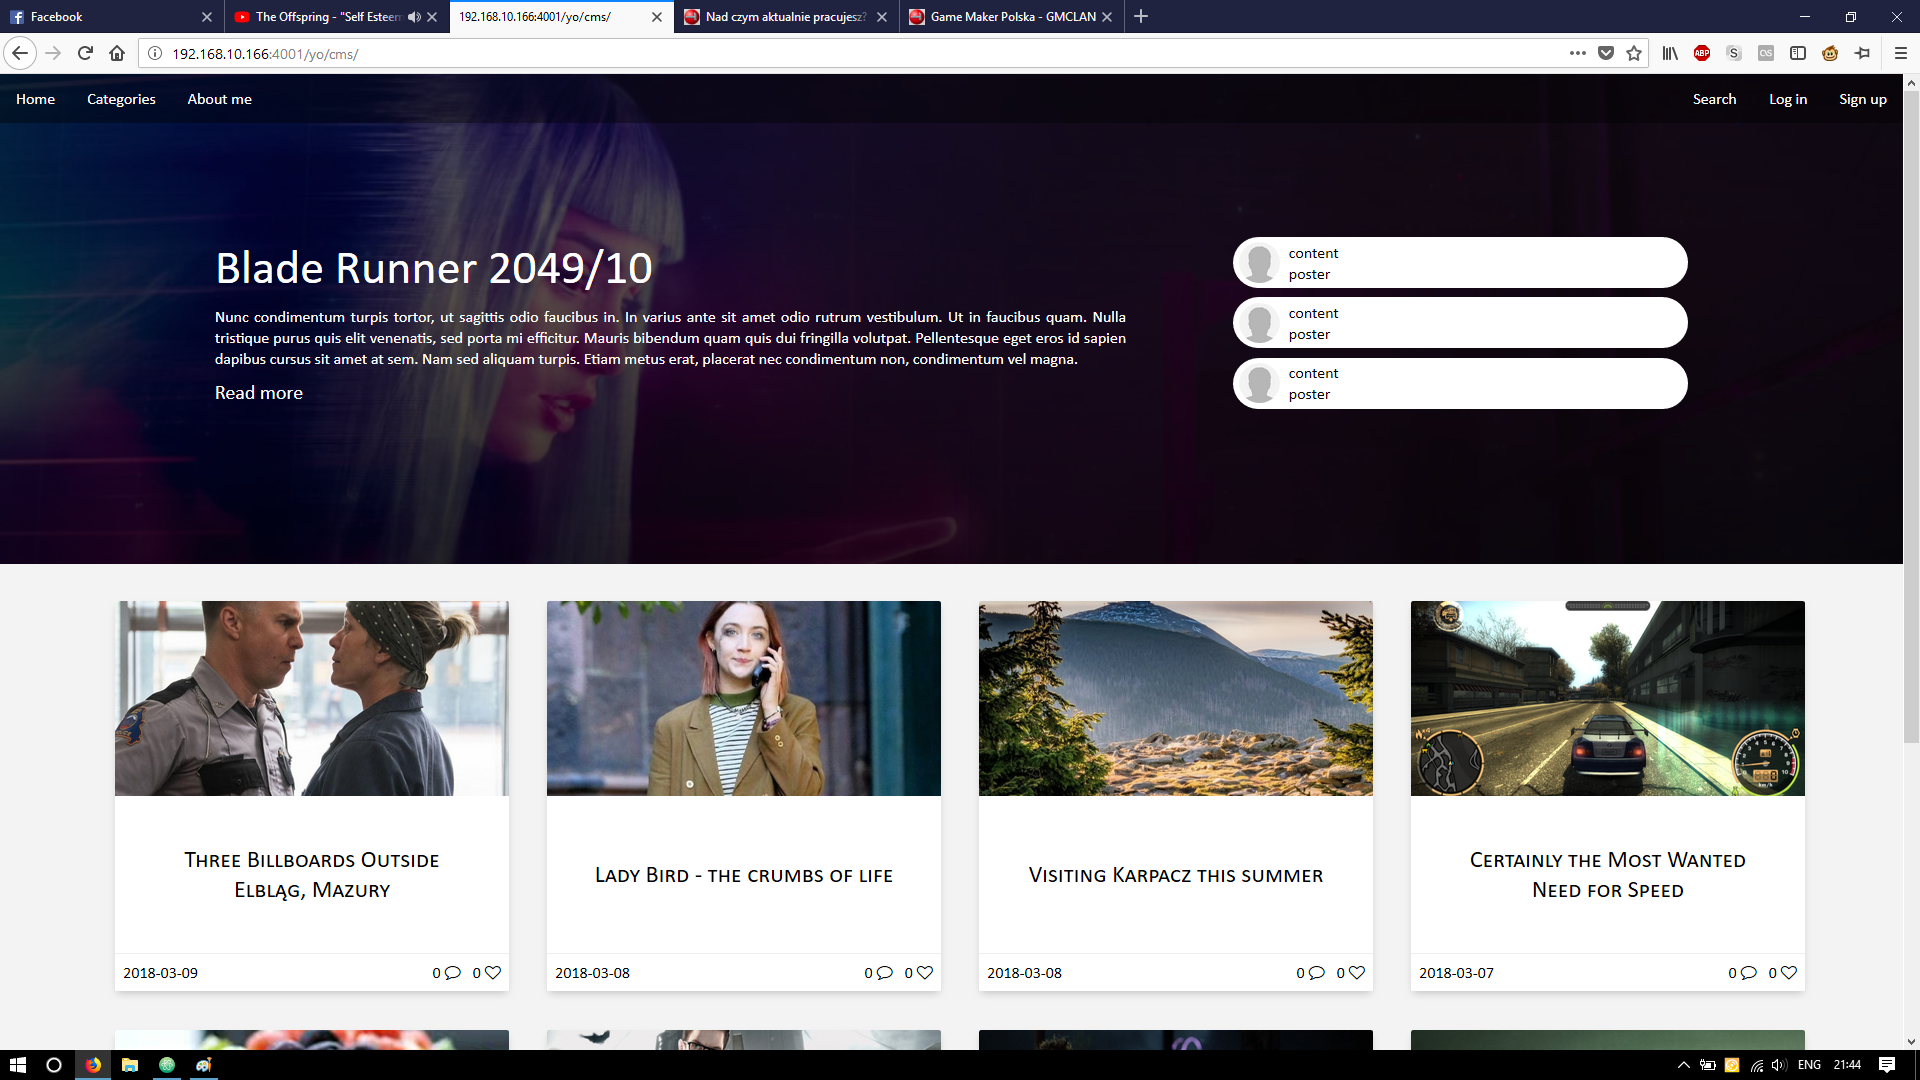Open Firefox Library menu

coord(1670,53)
